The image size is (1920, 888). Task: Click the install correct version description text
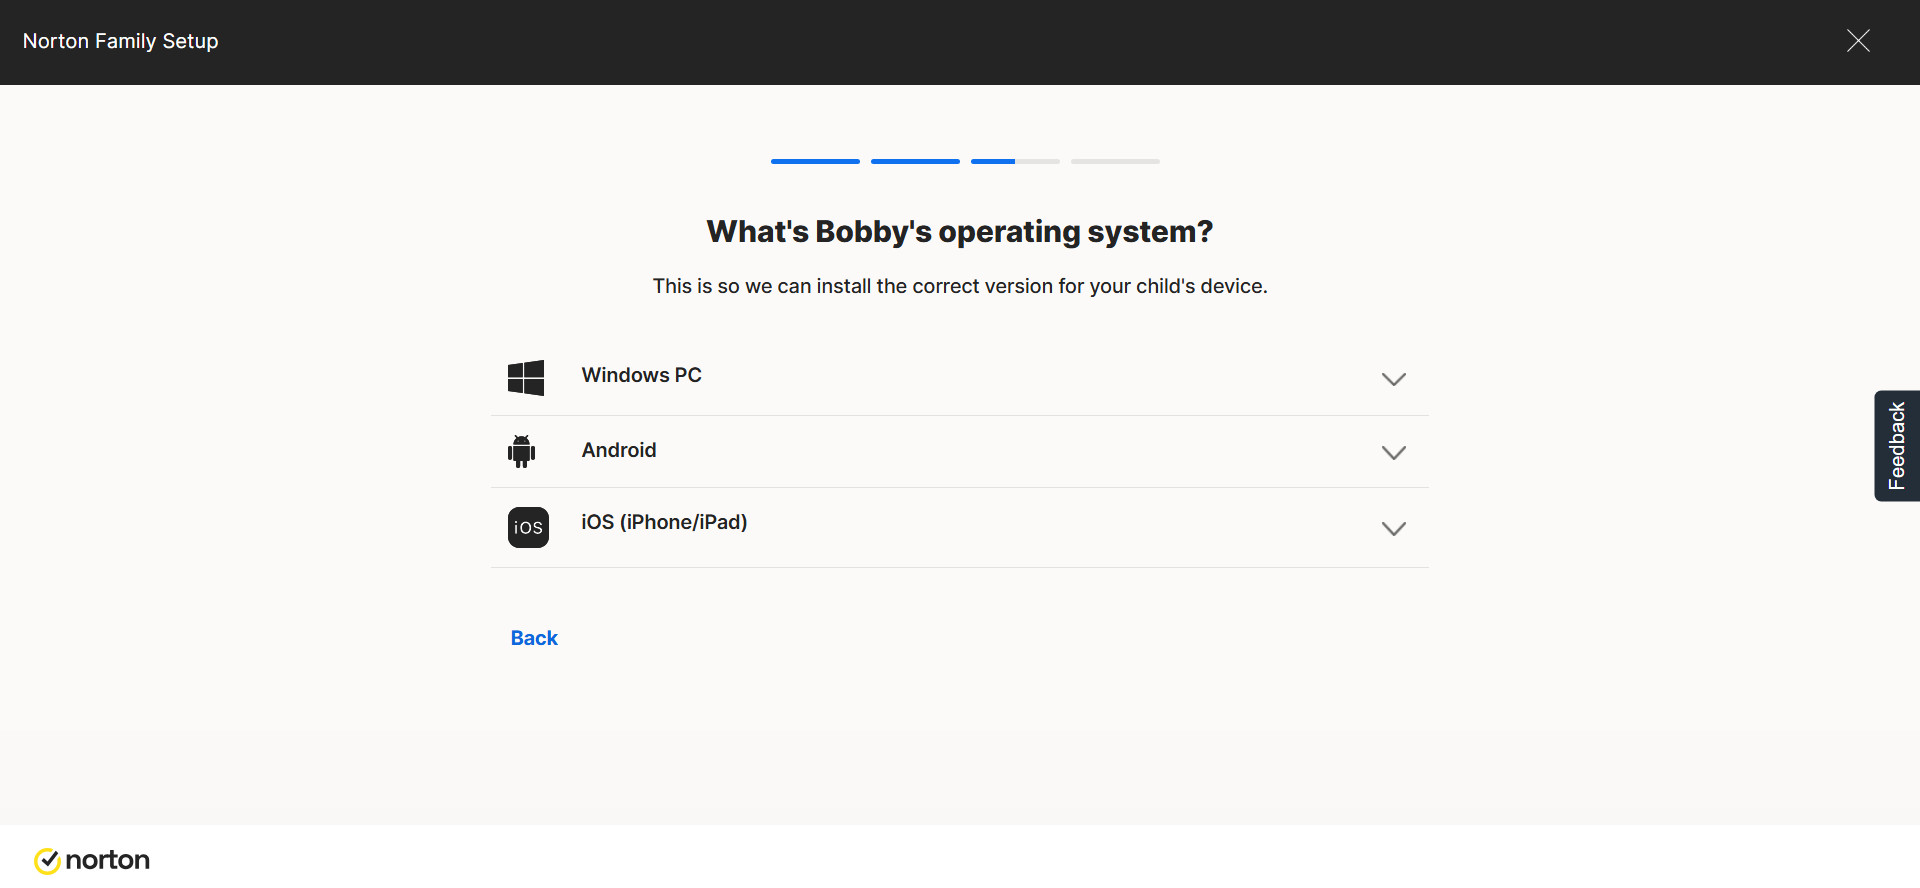[959, 286]
